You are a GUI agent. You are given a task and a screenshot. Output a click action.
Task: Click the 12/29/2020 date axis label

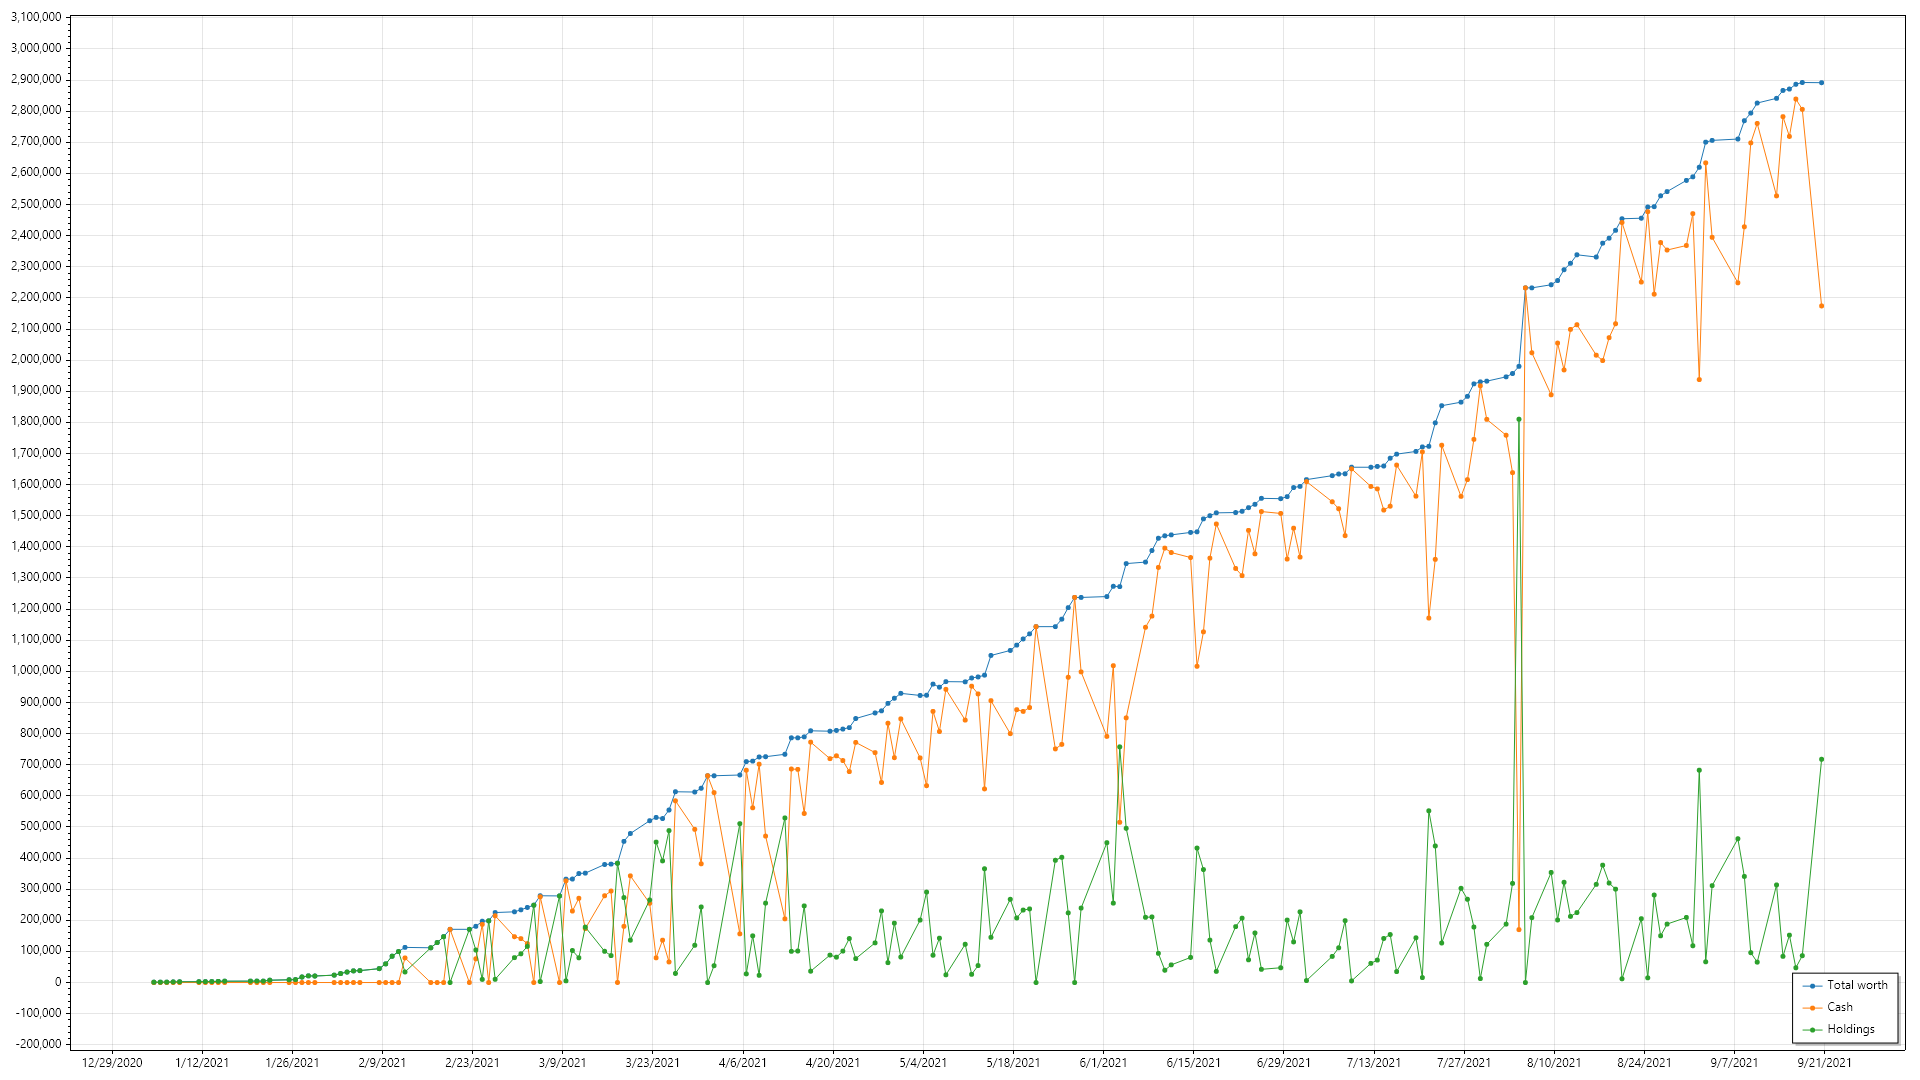click(x=112, y=1063)
